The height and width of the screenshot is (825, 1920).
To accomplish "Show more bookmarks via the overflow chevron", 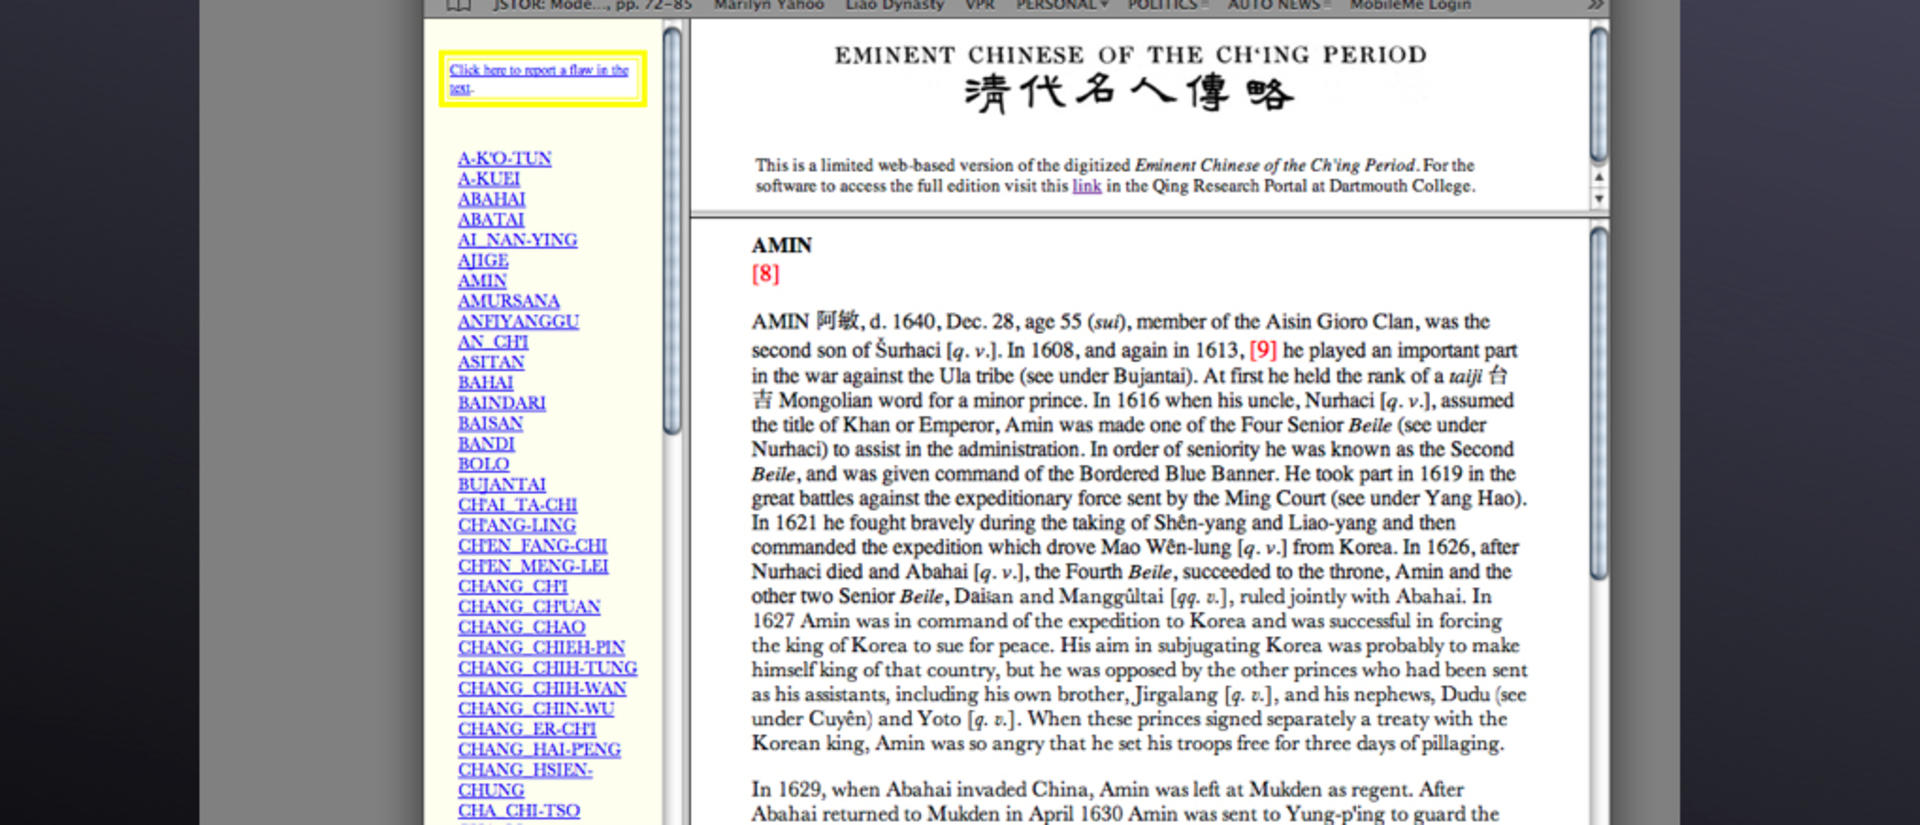I will point(1595,6).
